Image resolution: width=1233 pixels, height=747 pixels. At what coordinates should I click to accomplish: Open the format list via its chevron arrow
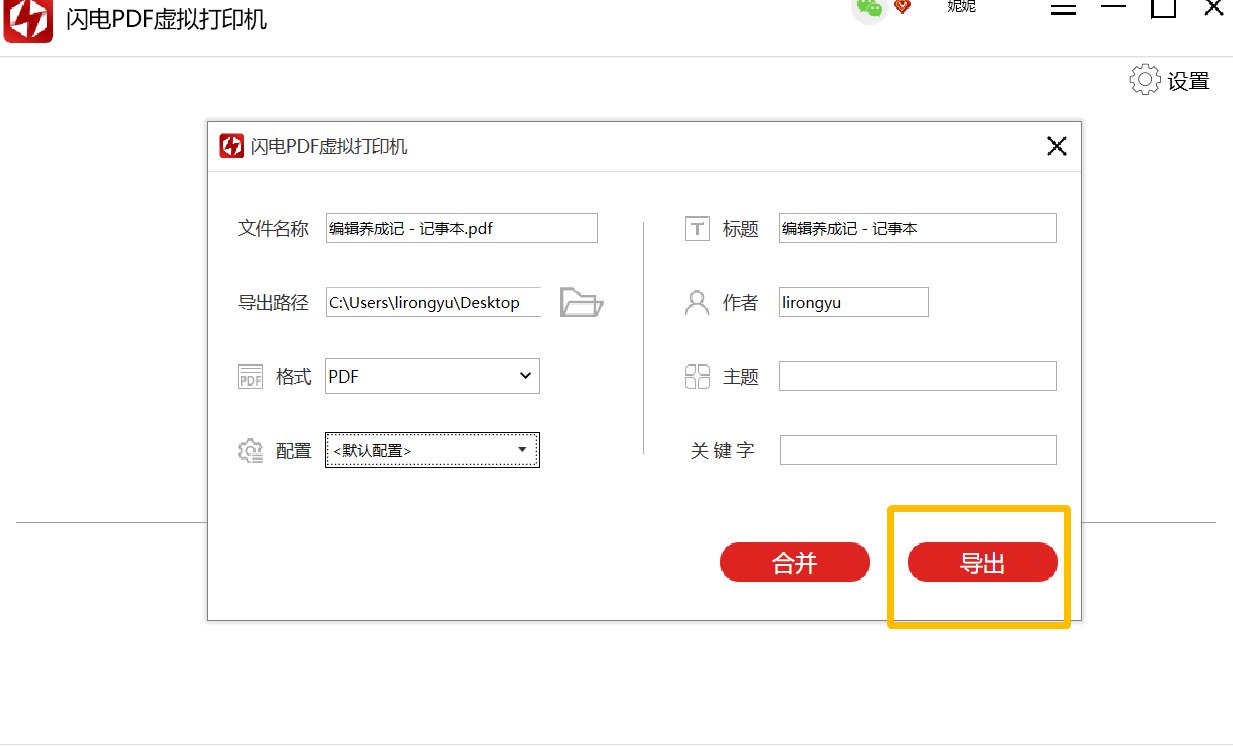coord(524,376)
